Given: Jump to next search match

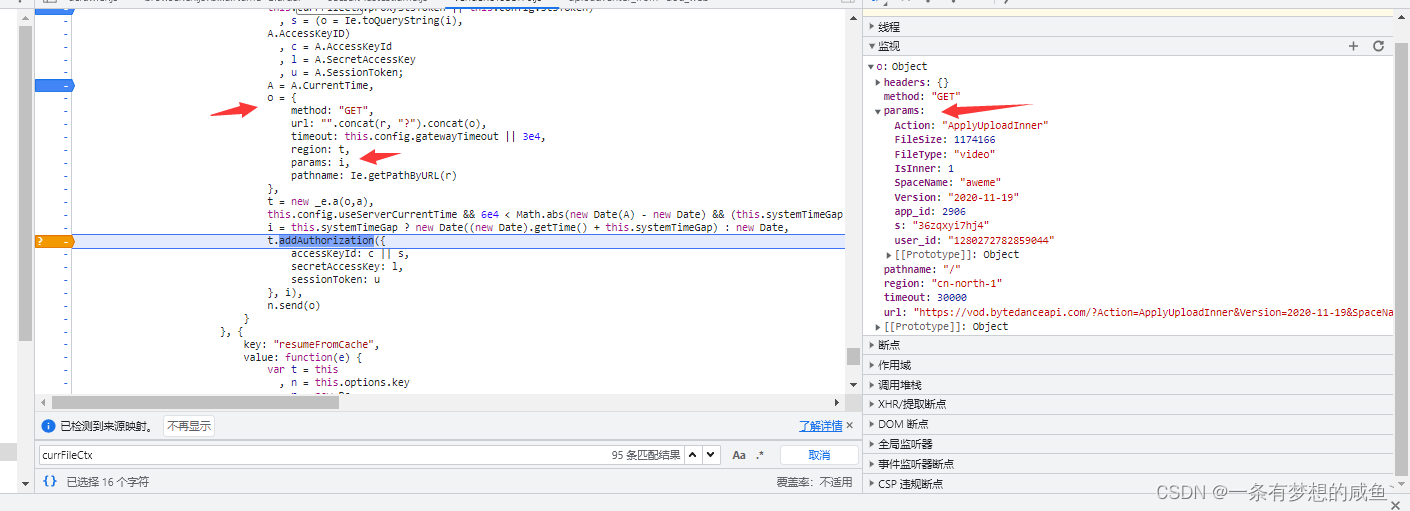Looking at the screenshot, I should point(711,455).
